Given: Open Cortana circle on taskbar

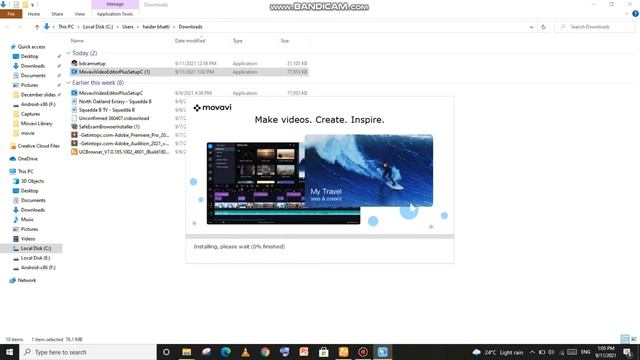Looking at the screenshot, I should coord(166,352).
